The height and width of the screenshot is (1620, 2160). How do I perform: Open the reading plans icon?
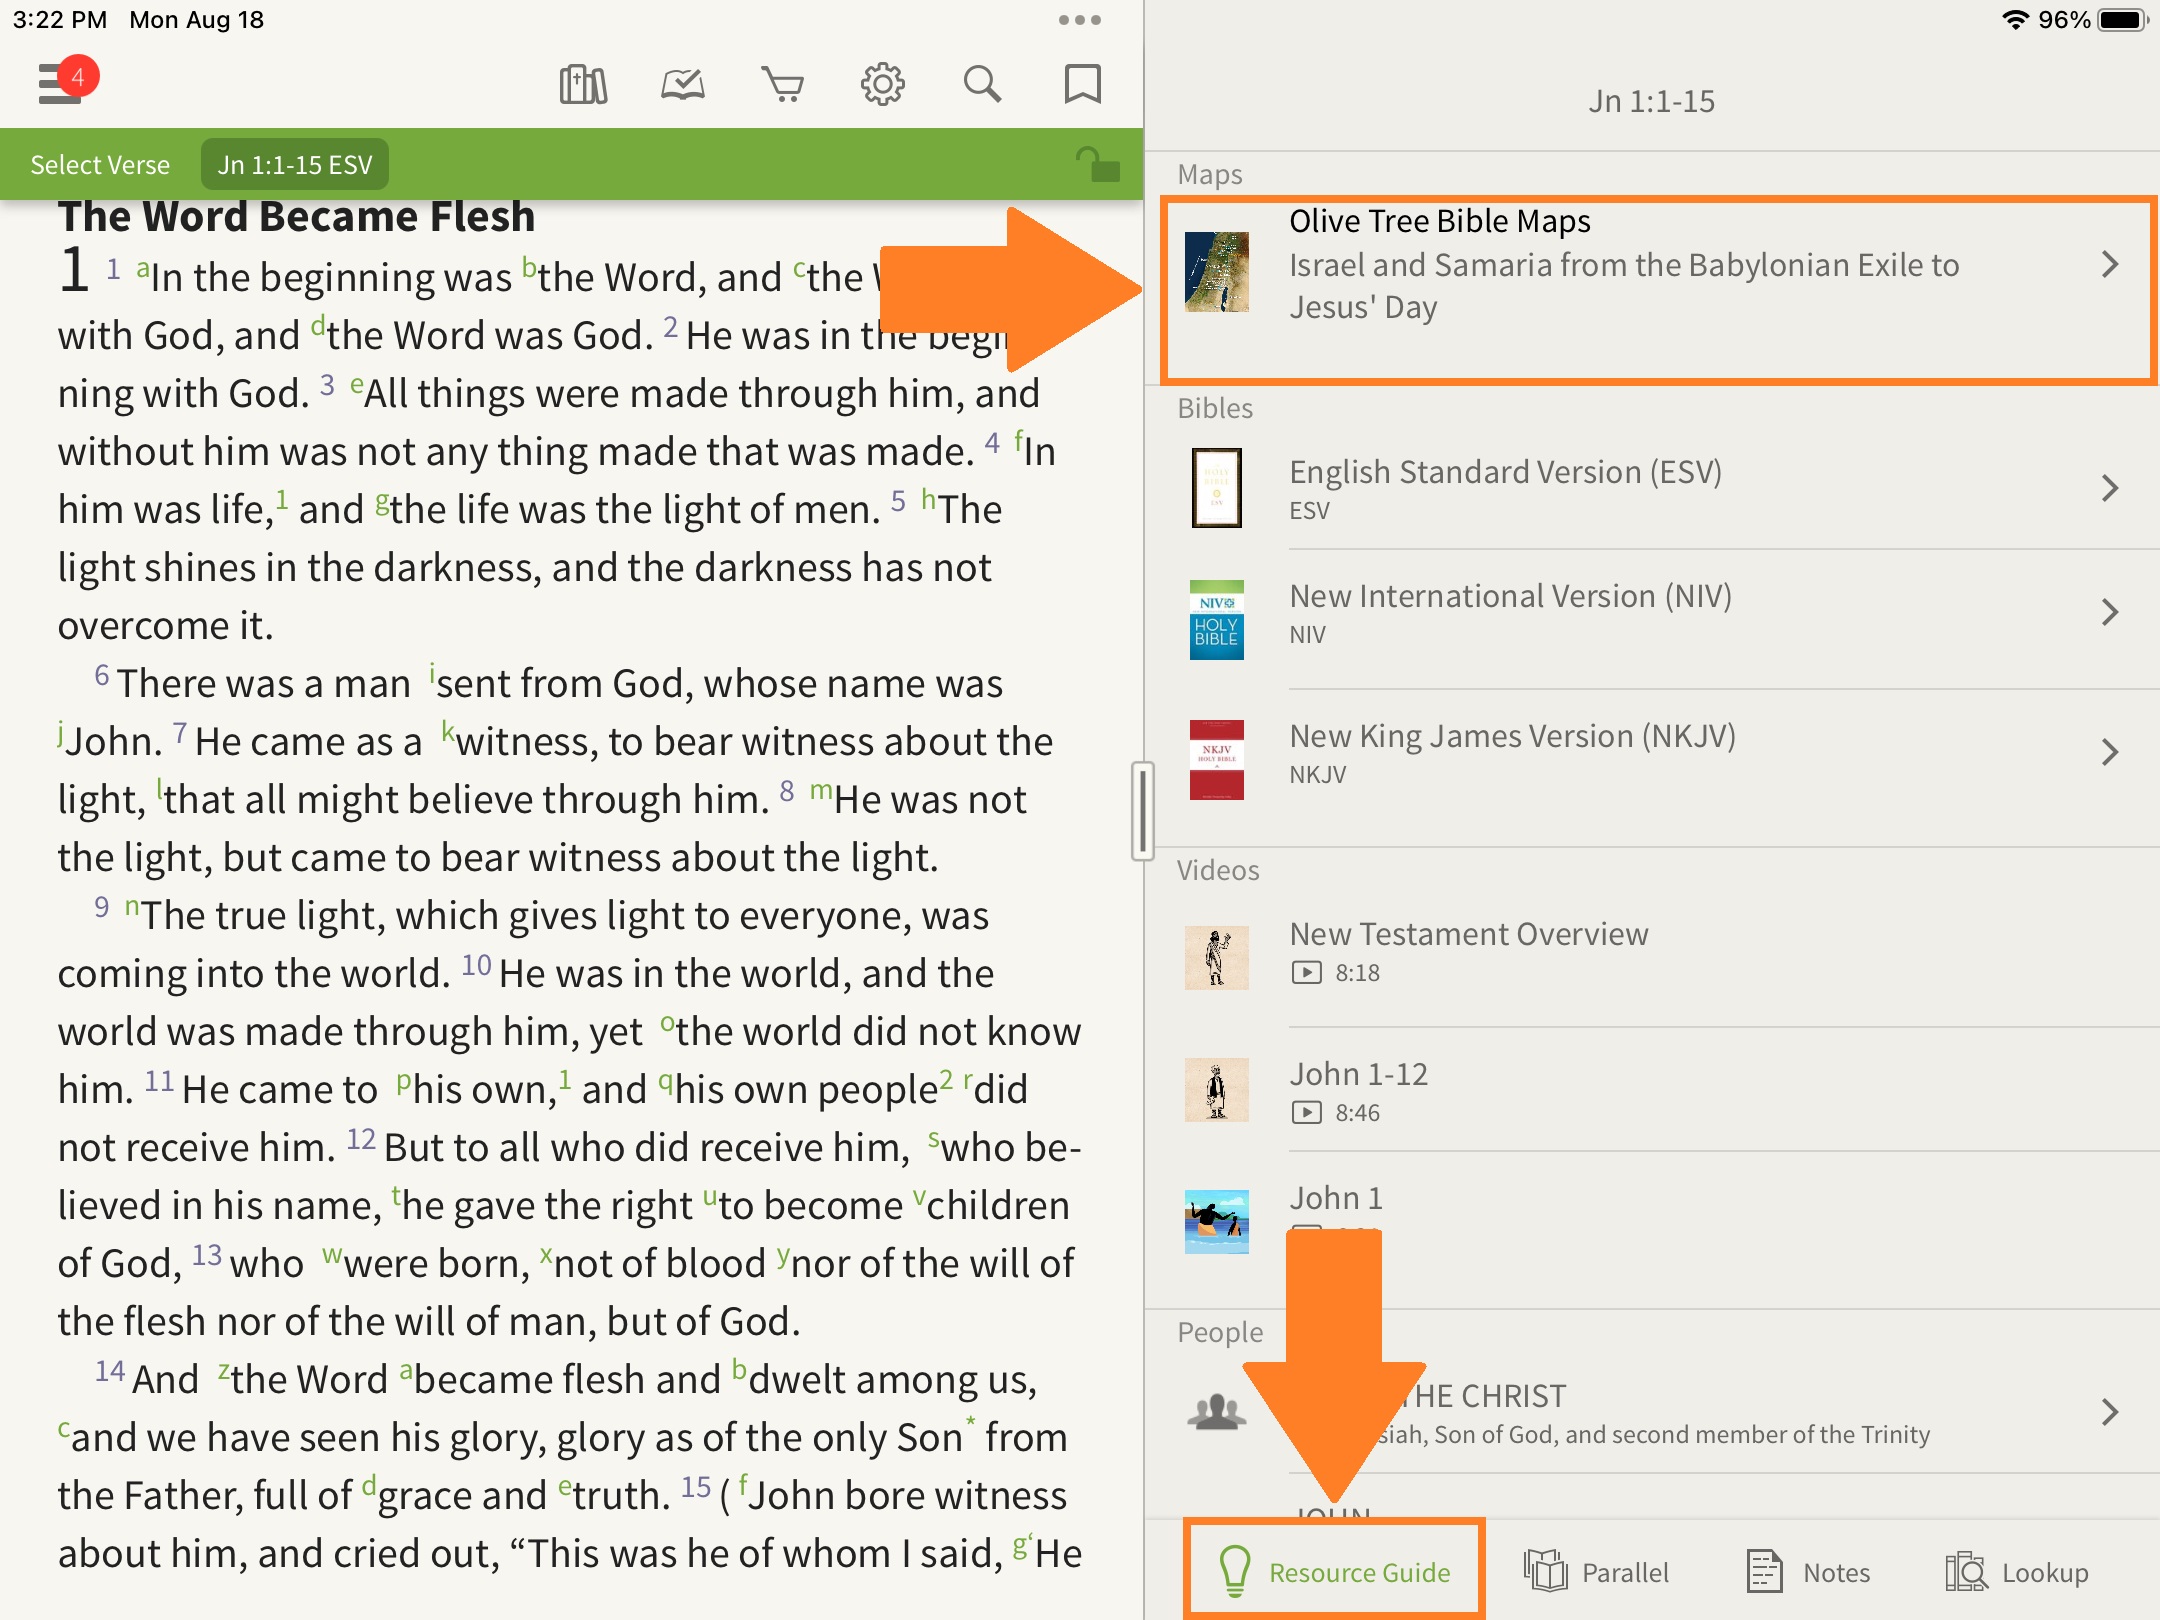point(683,84)
